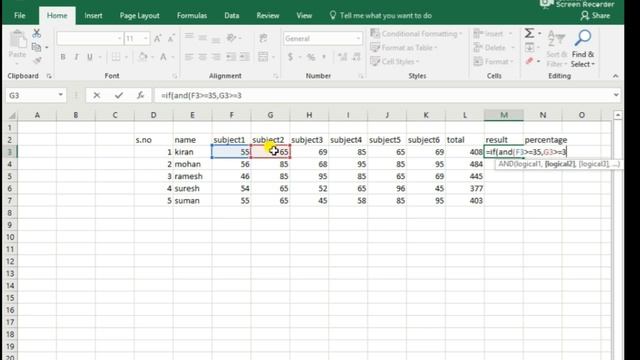Click the Increase Indent icon
Image resolution: width=640 pixels, height=360 pixels.
244,57
